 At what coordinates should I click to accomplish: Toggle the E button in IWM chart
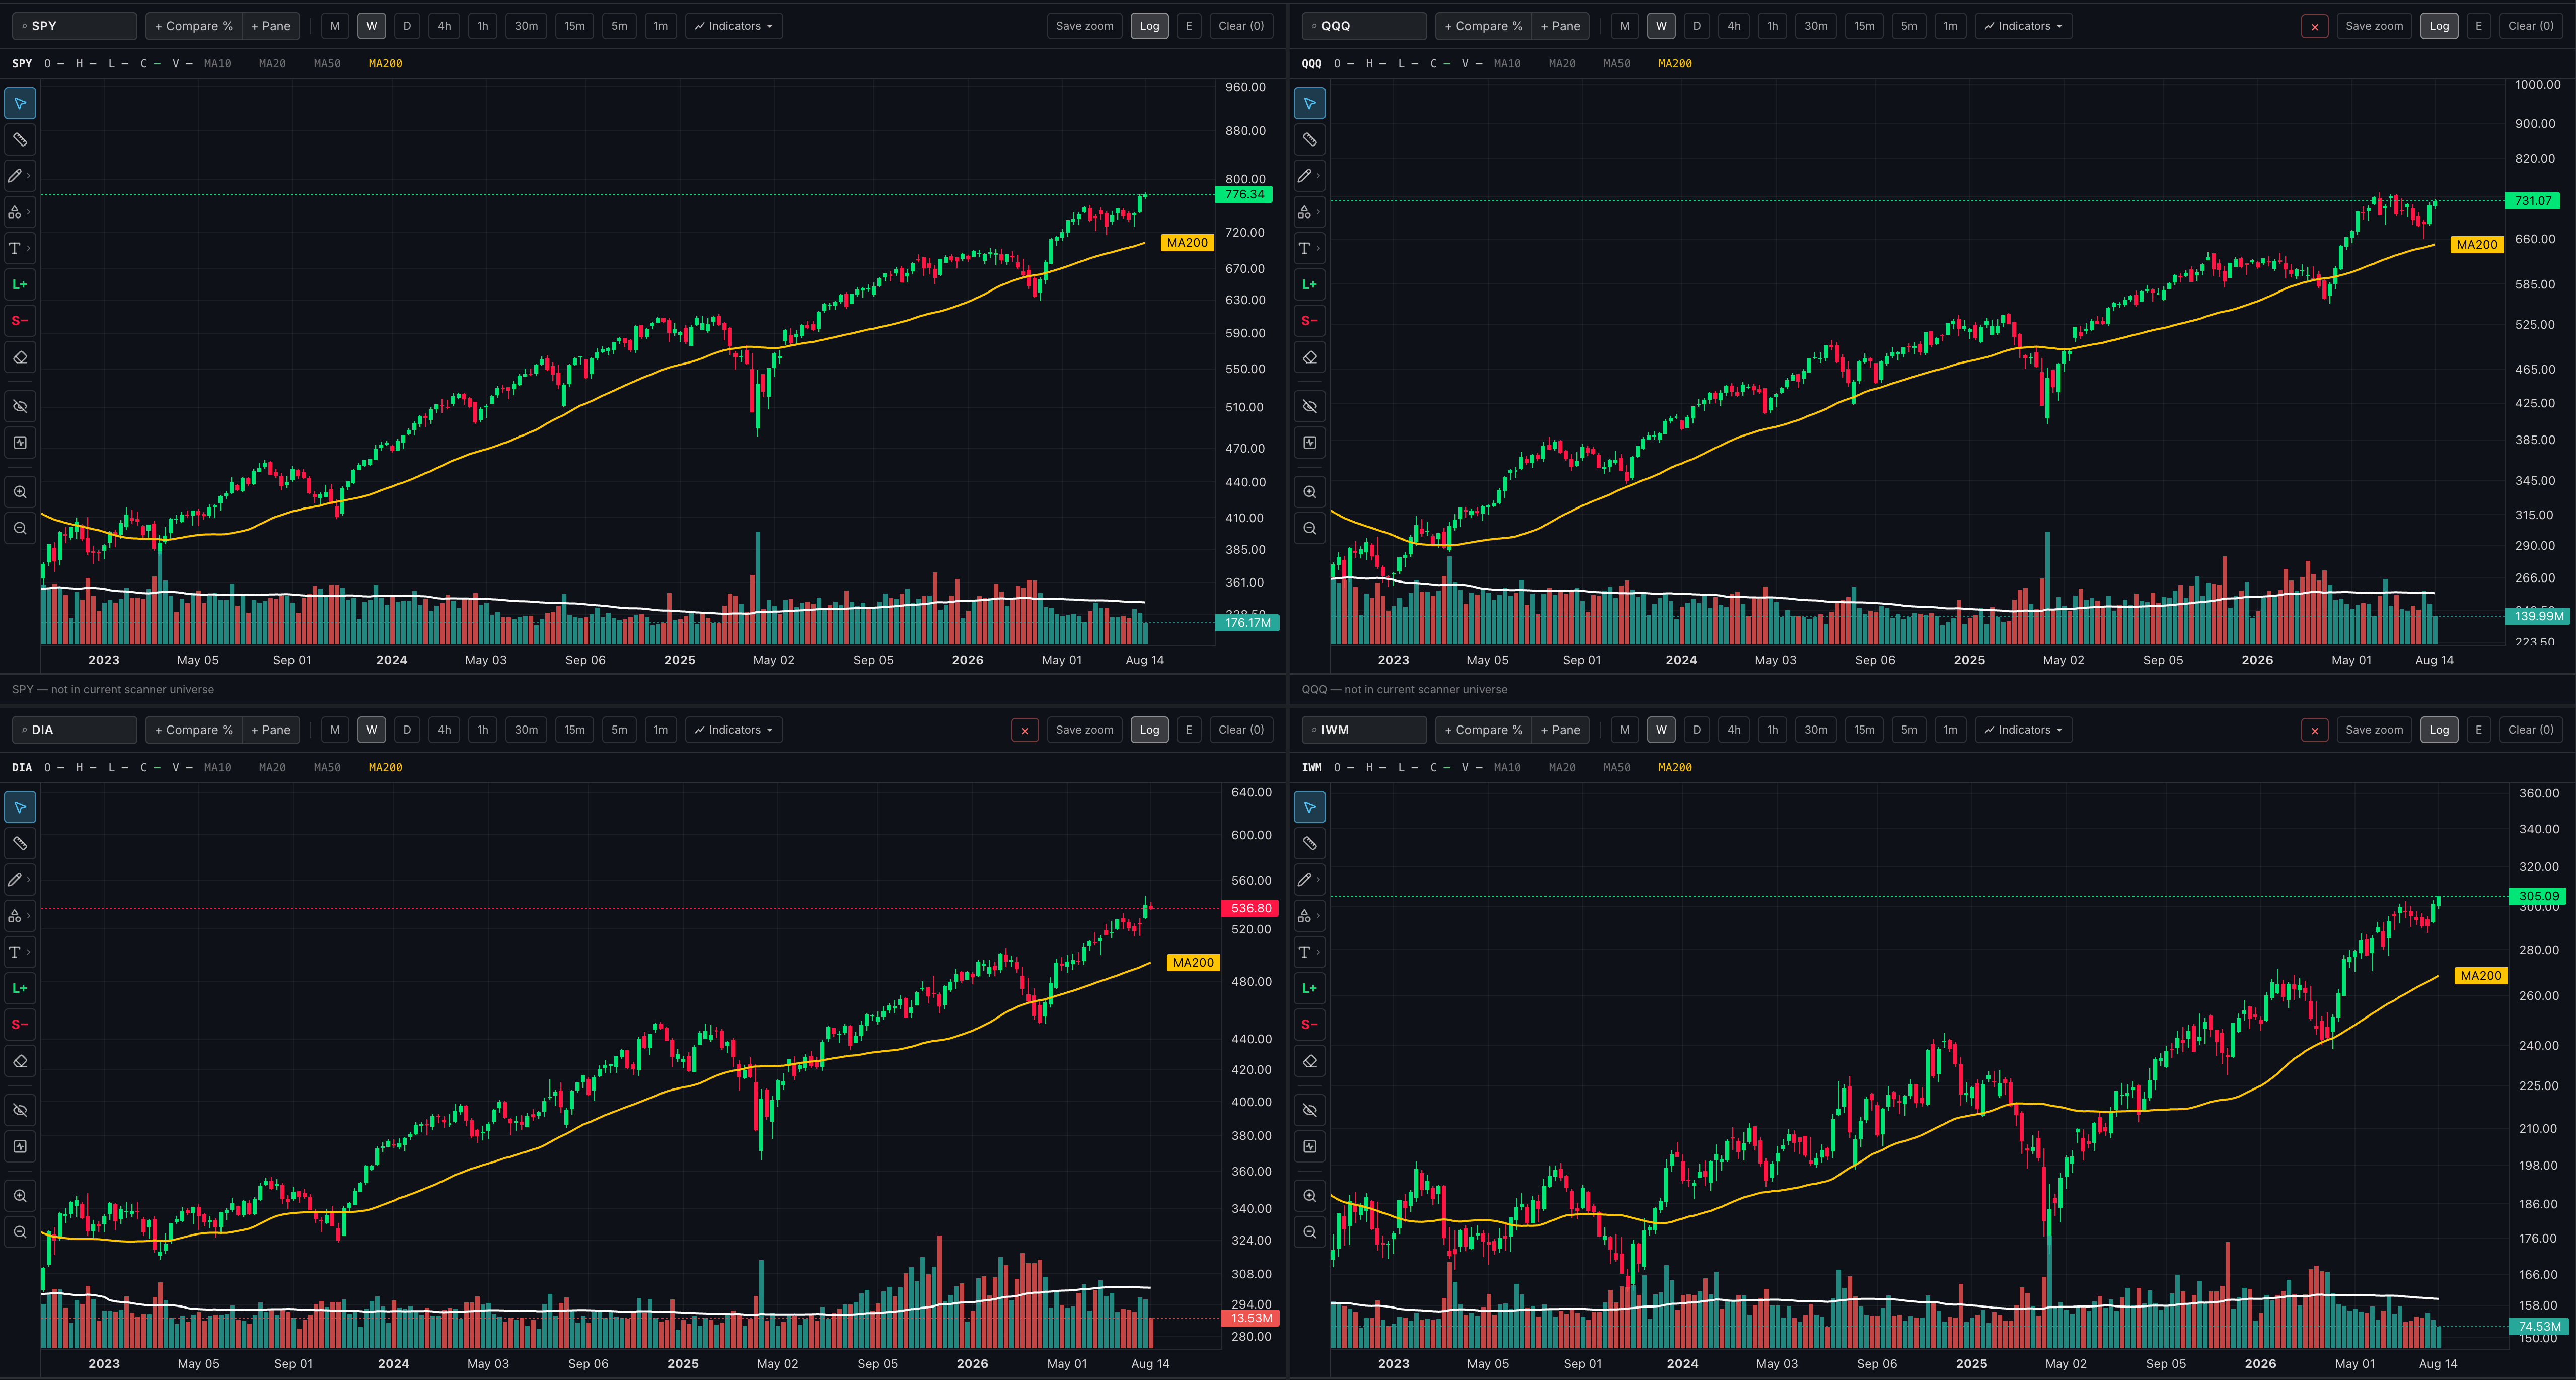2479,730
